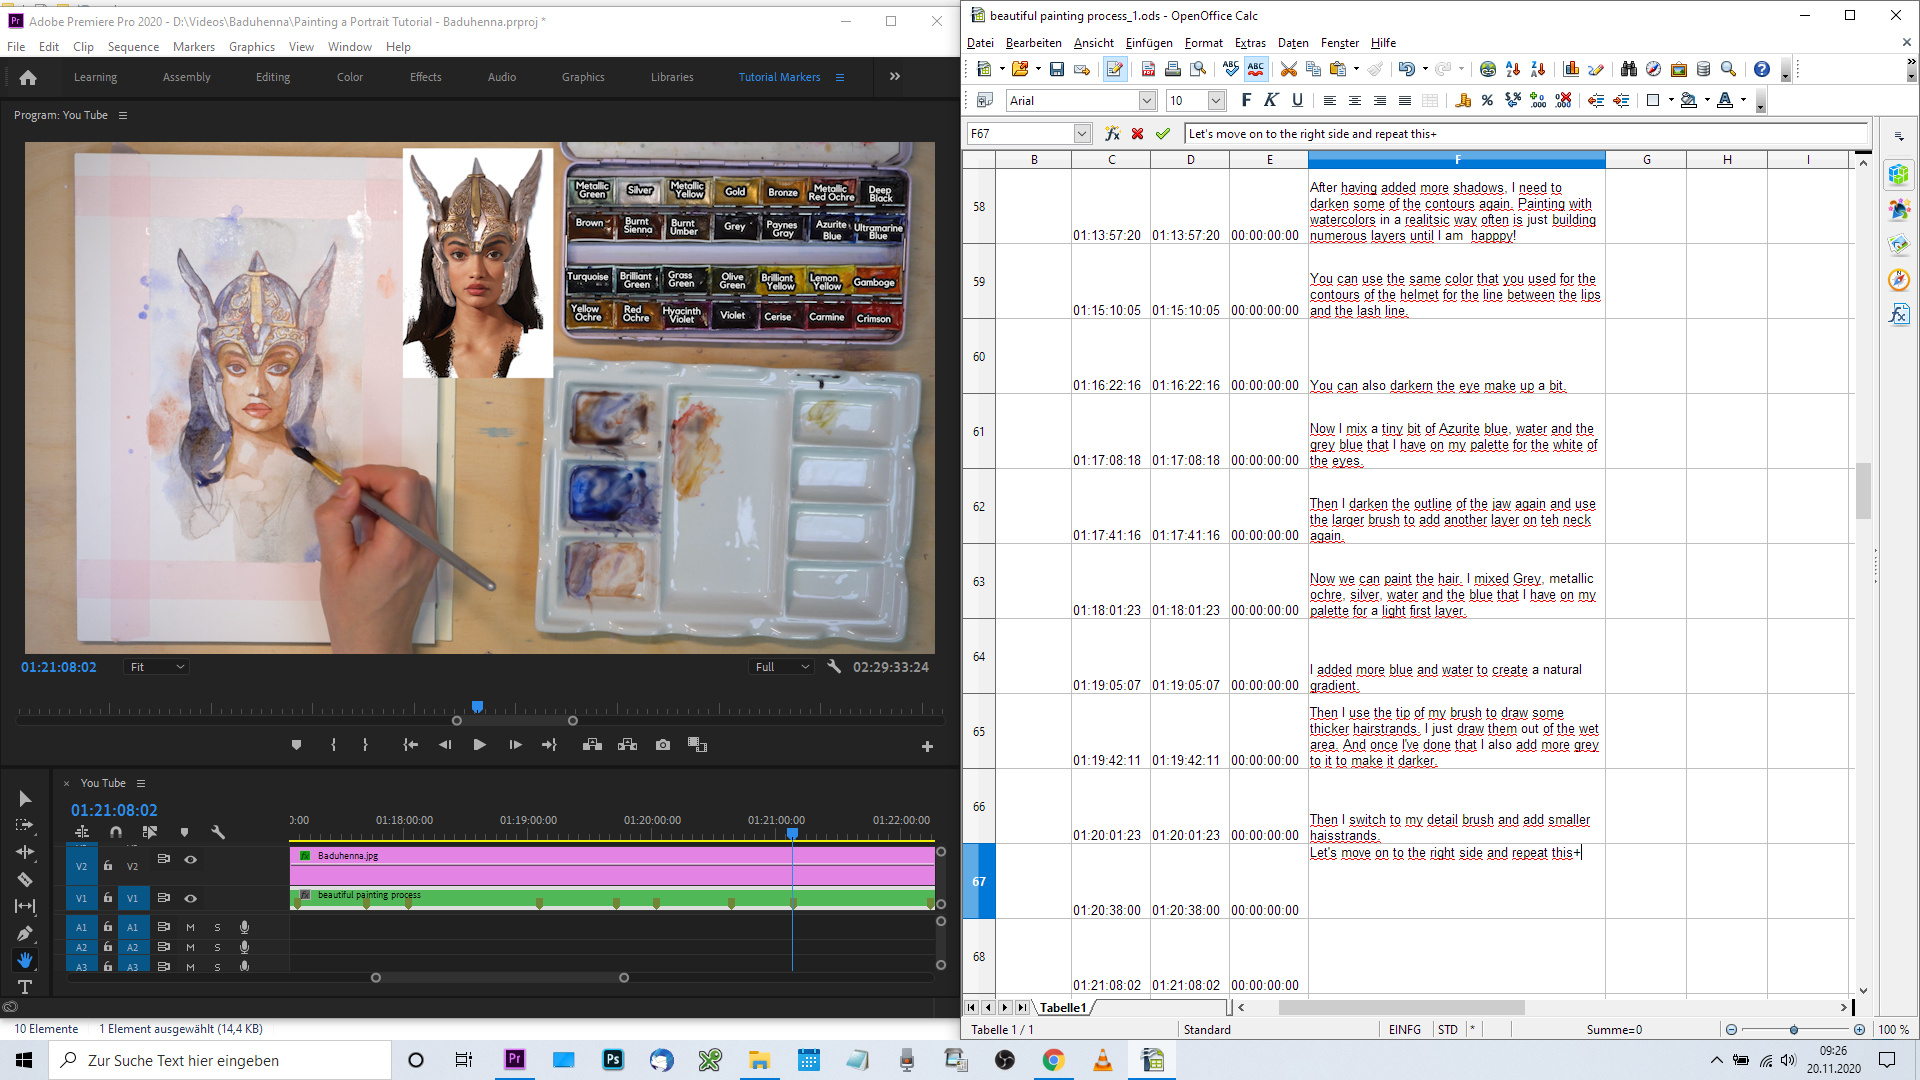Mute audio track A1
Image resolution: width=1920 pixels, height=1080 pixels.
coord(190,927)
